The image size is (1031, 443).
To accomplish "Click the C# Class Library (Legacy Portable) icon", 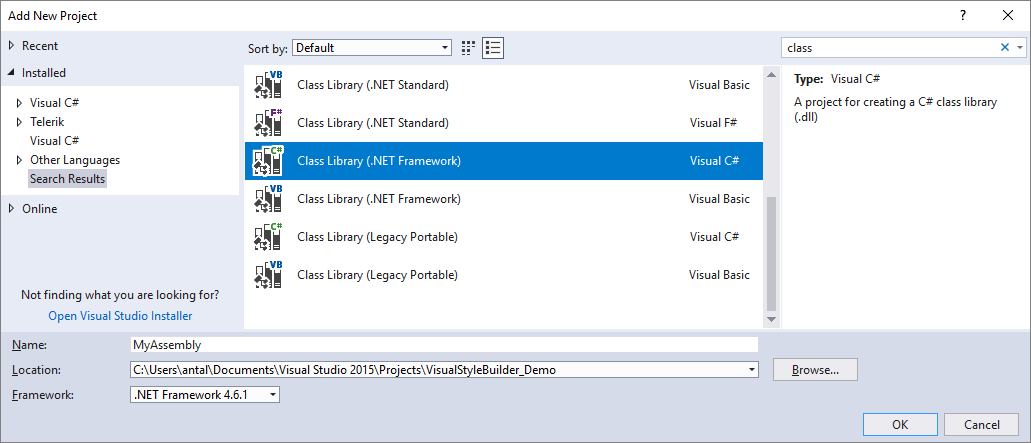I will [x=268, y=237].
